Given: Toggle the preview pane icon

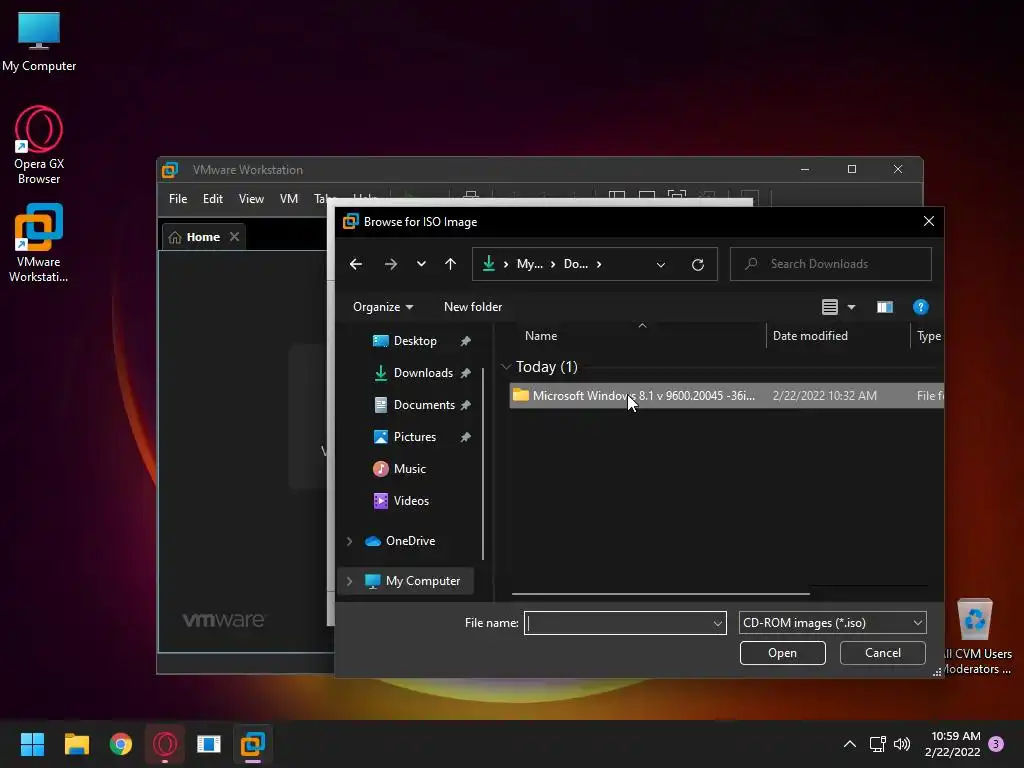Looking at the screenshot, I should [x=885, y=307].
